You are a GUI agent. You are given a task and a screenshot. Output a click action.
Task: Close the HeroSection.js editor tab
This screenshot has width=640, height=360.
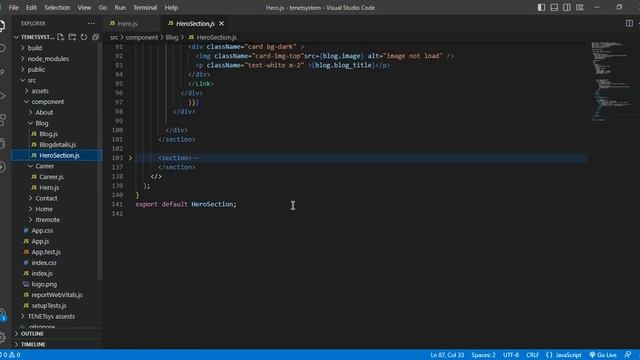tap(221, 24)
